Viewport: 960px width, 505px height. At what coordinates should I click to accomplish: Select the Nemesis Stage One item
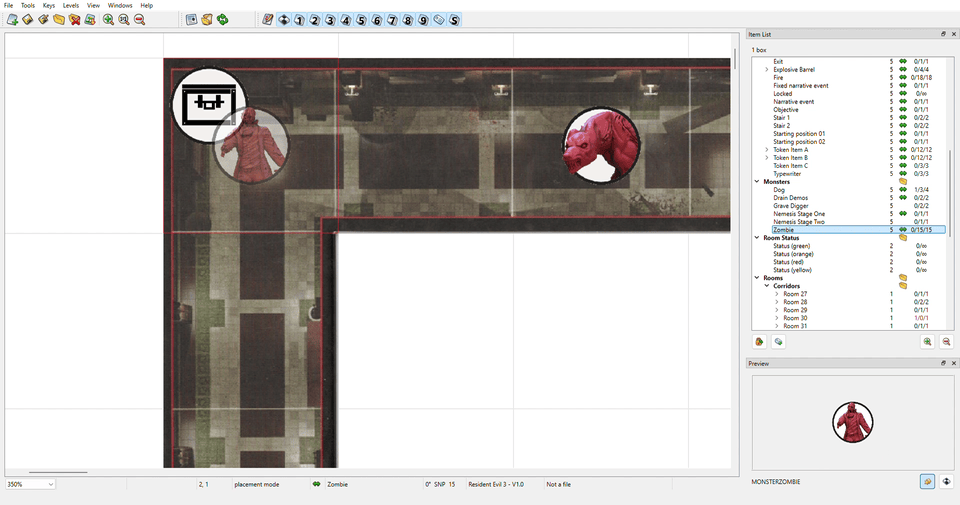pos(799,214)
